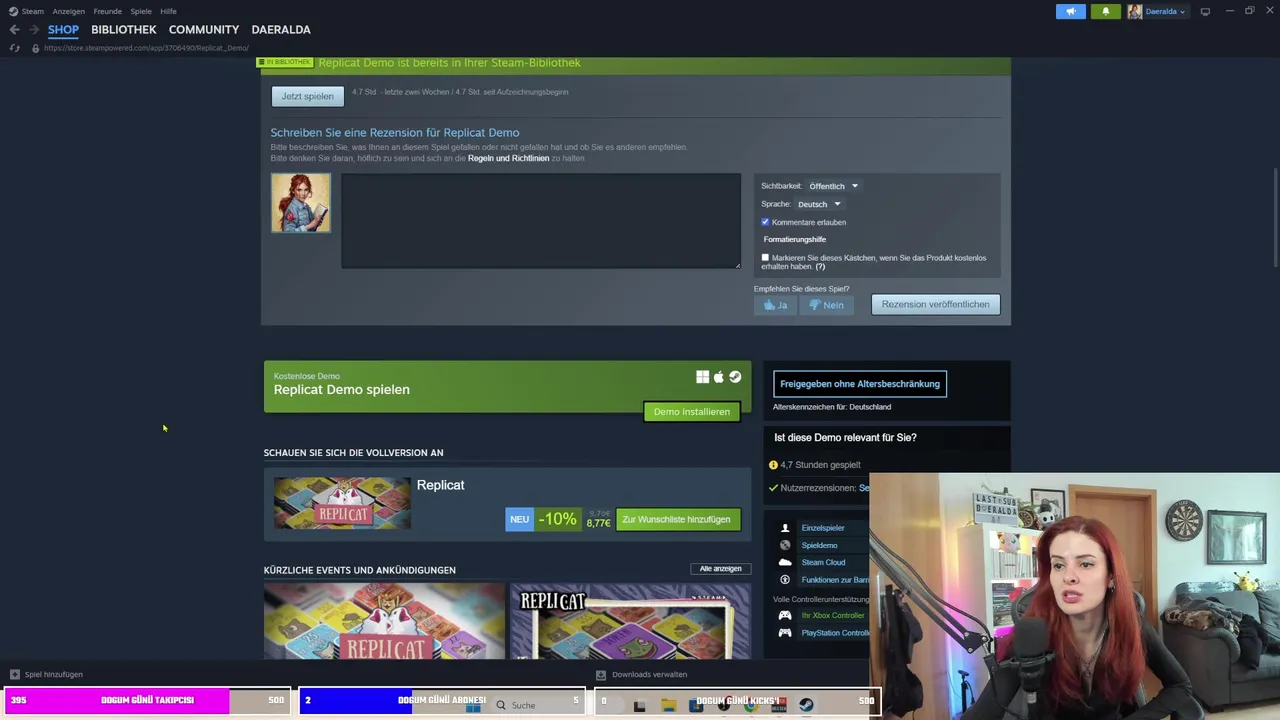Image resolution: width=1280 pixels, height=720 pixels.
Task: Open the Formatierungshilfe link
Action: pyautogui.click(x=795, y=240)
